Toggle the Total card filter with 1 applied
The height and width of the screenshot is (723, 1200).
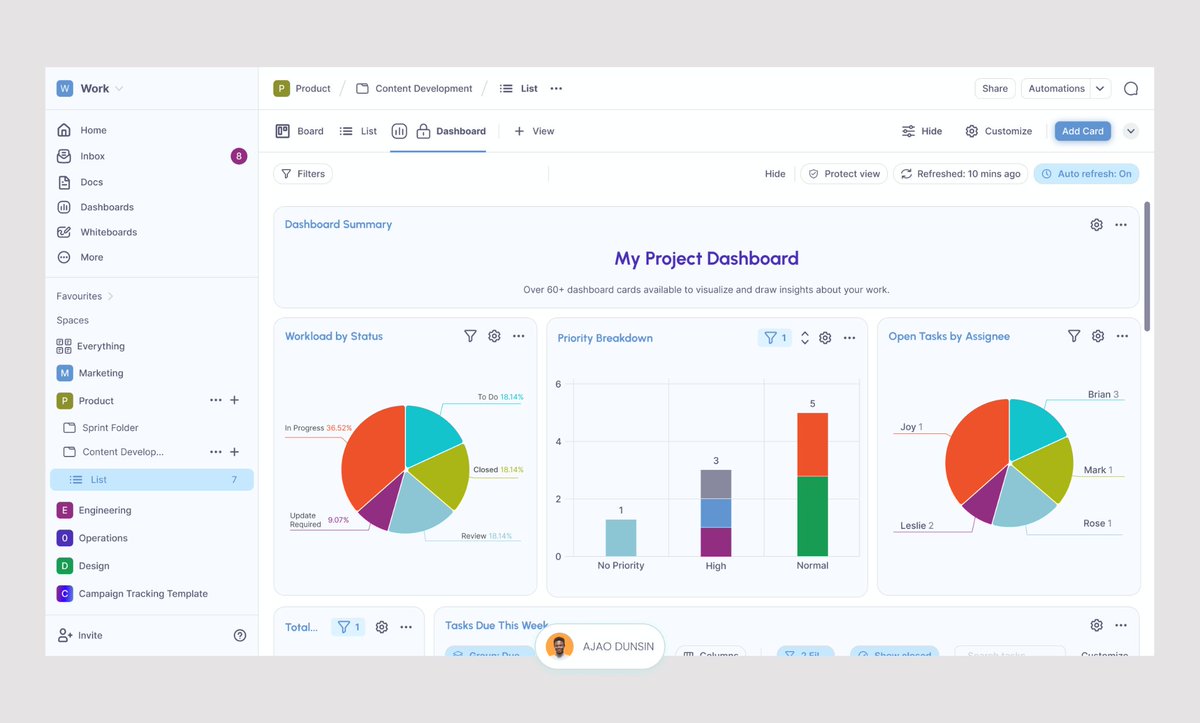(348, 627)
